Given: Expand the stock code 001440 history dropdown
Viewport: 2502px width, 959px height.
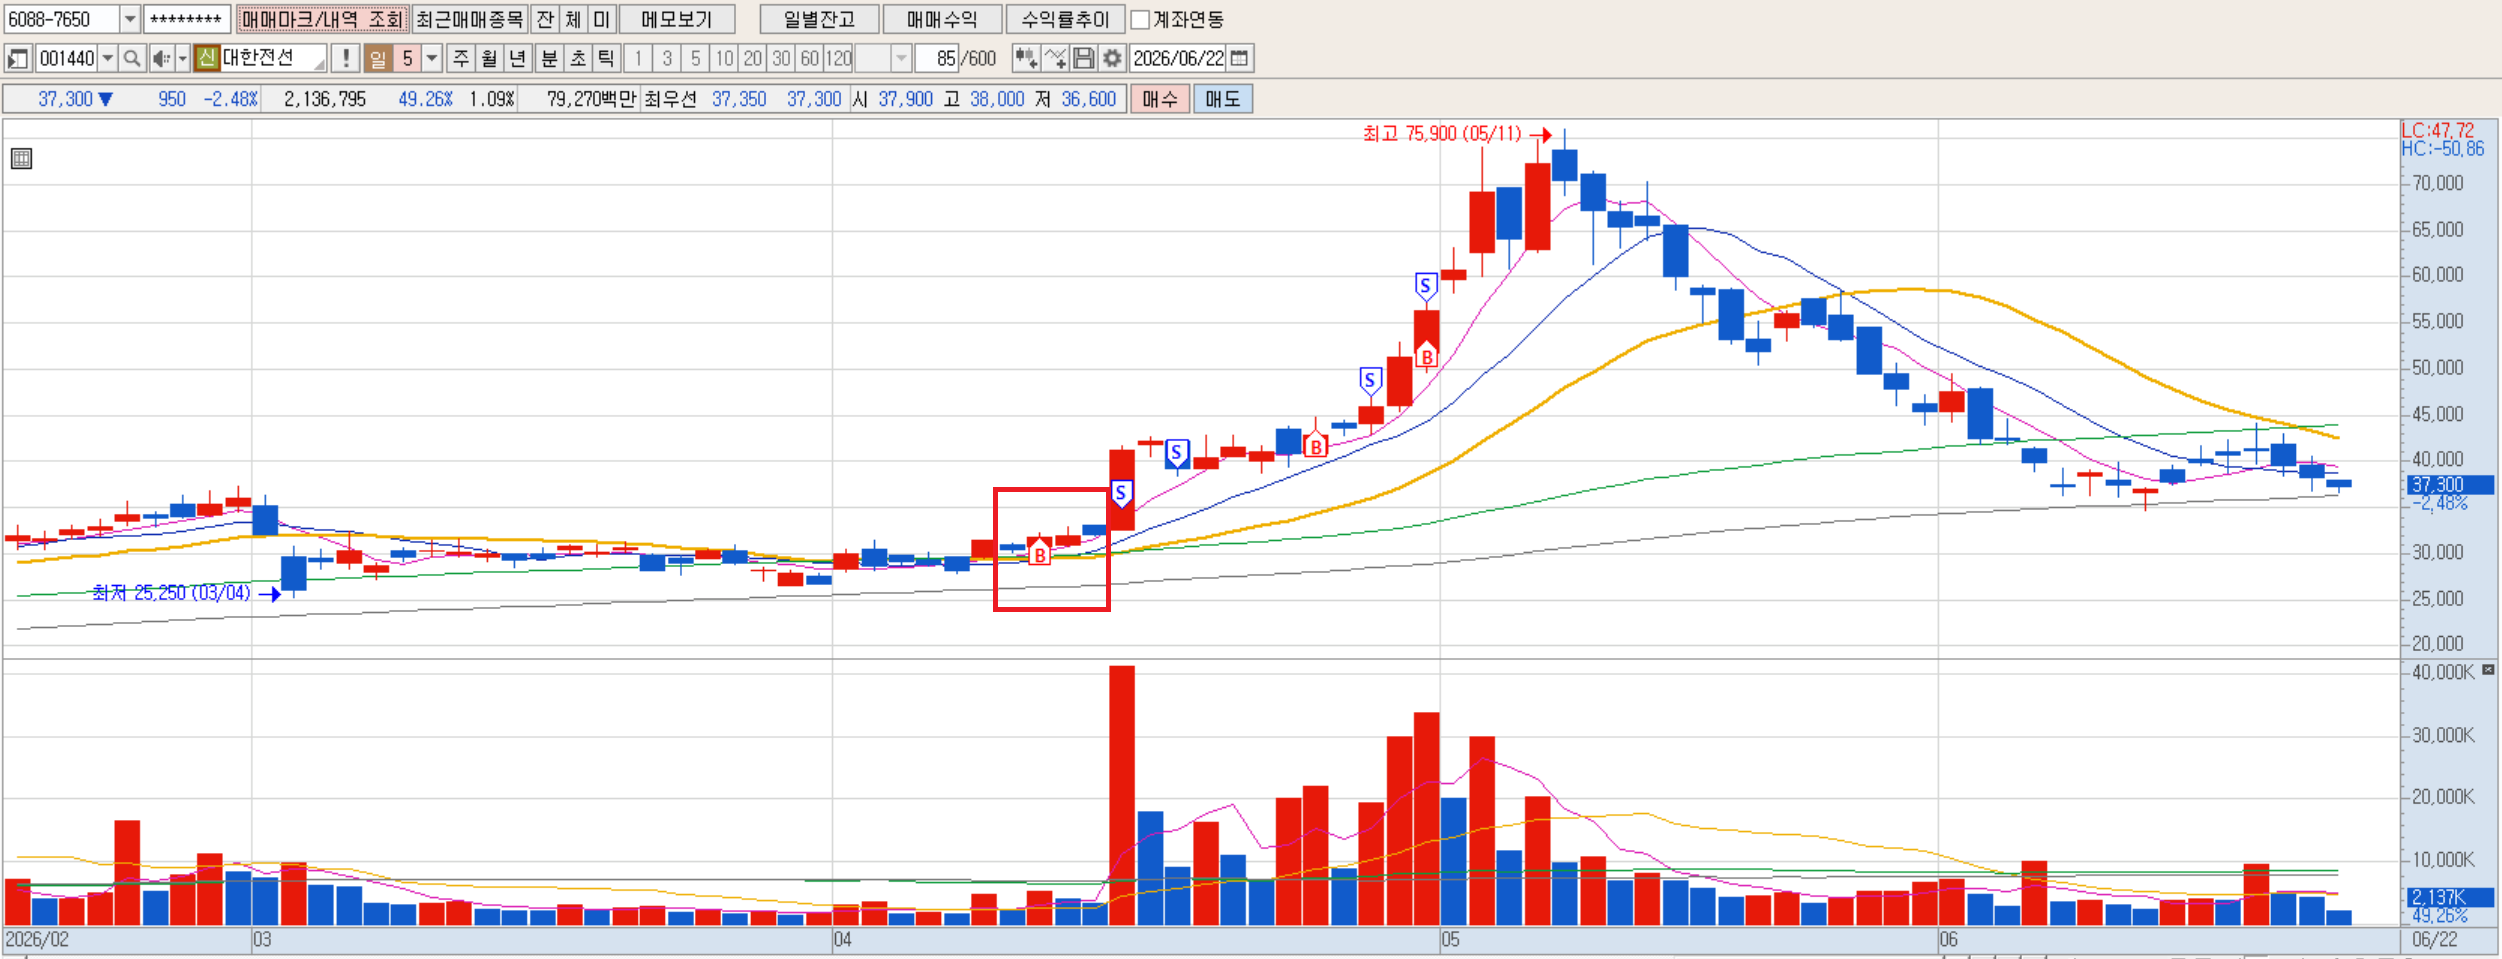Looking at the screenshot, I should point(107,59).
